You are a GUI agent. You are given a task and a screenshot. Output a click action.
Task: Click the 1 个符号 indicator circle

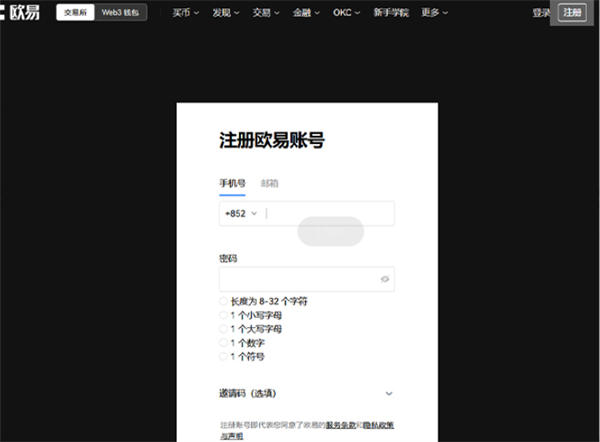[223, 356]
